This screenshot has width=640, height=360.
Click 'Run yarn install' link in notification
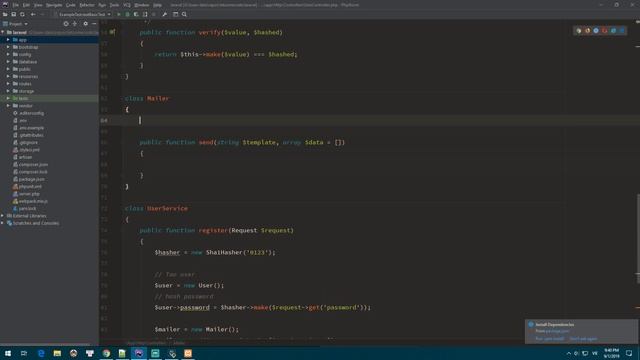click(549, 339)
